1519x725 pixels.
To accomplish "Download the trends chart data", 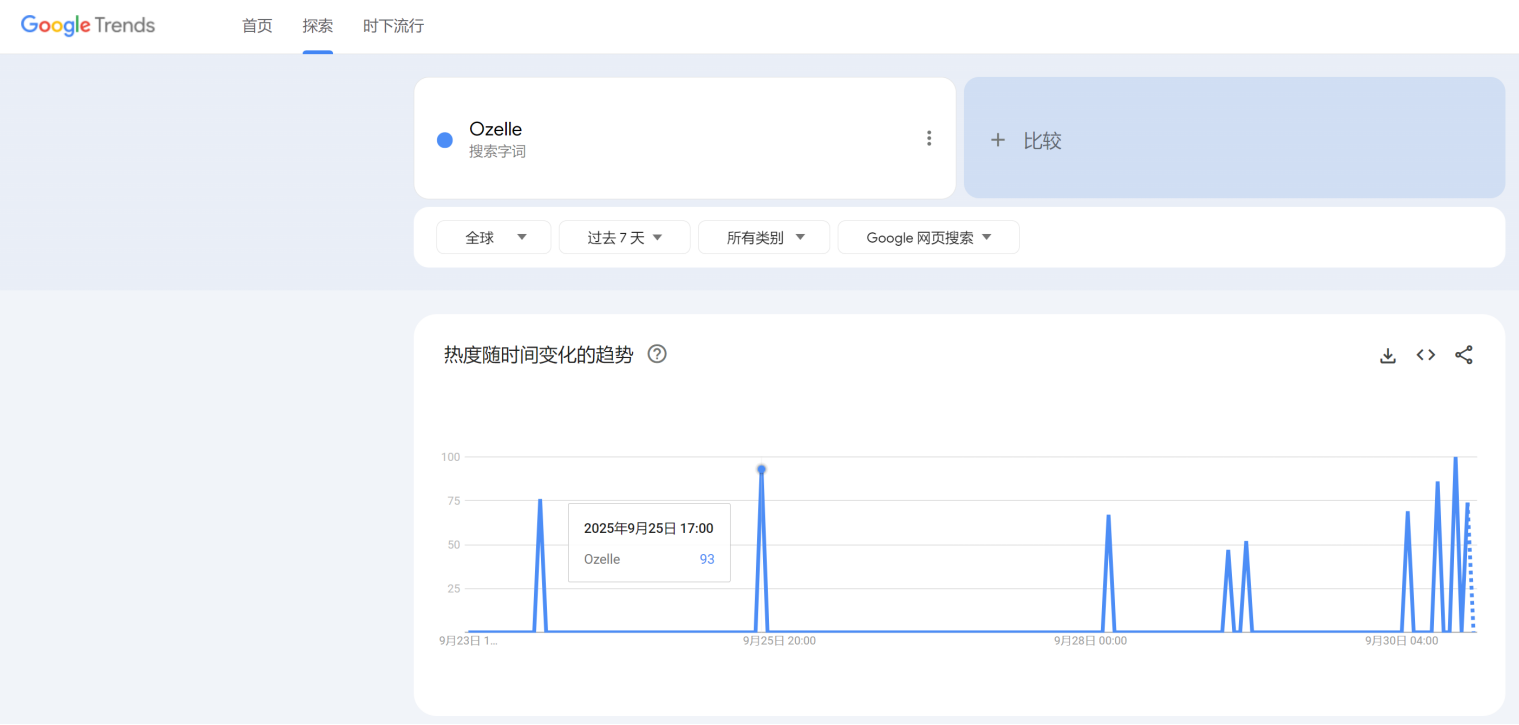I will 1387,354.
